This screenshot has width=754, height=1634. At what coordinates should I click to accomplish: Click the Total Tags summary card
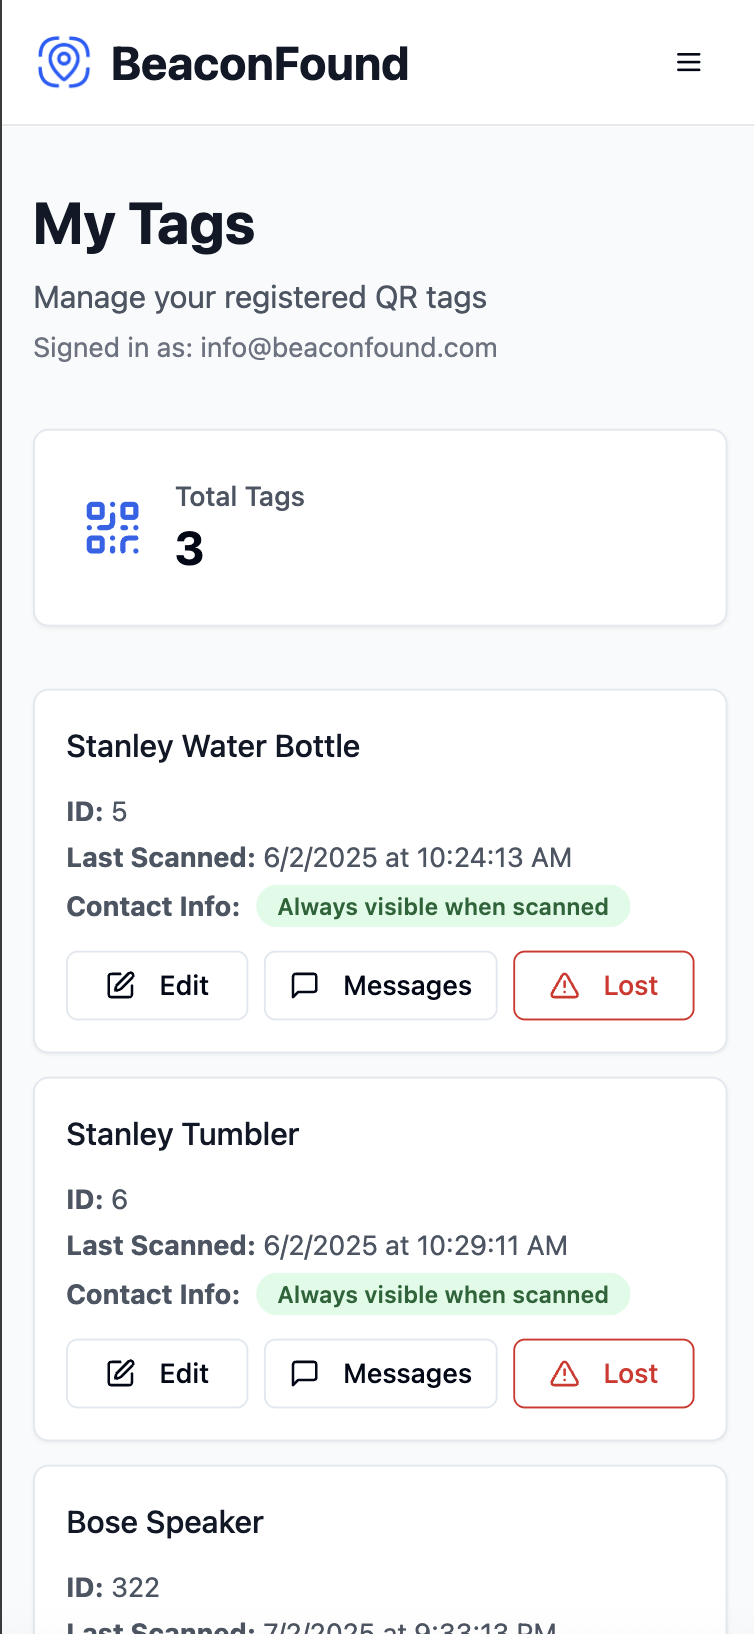[x=380, y=528]
